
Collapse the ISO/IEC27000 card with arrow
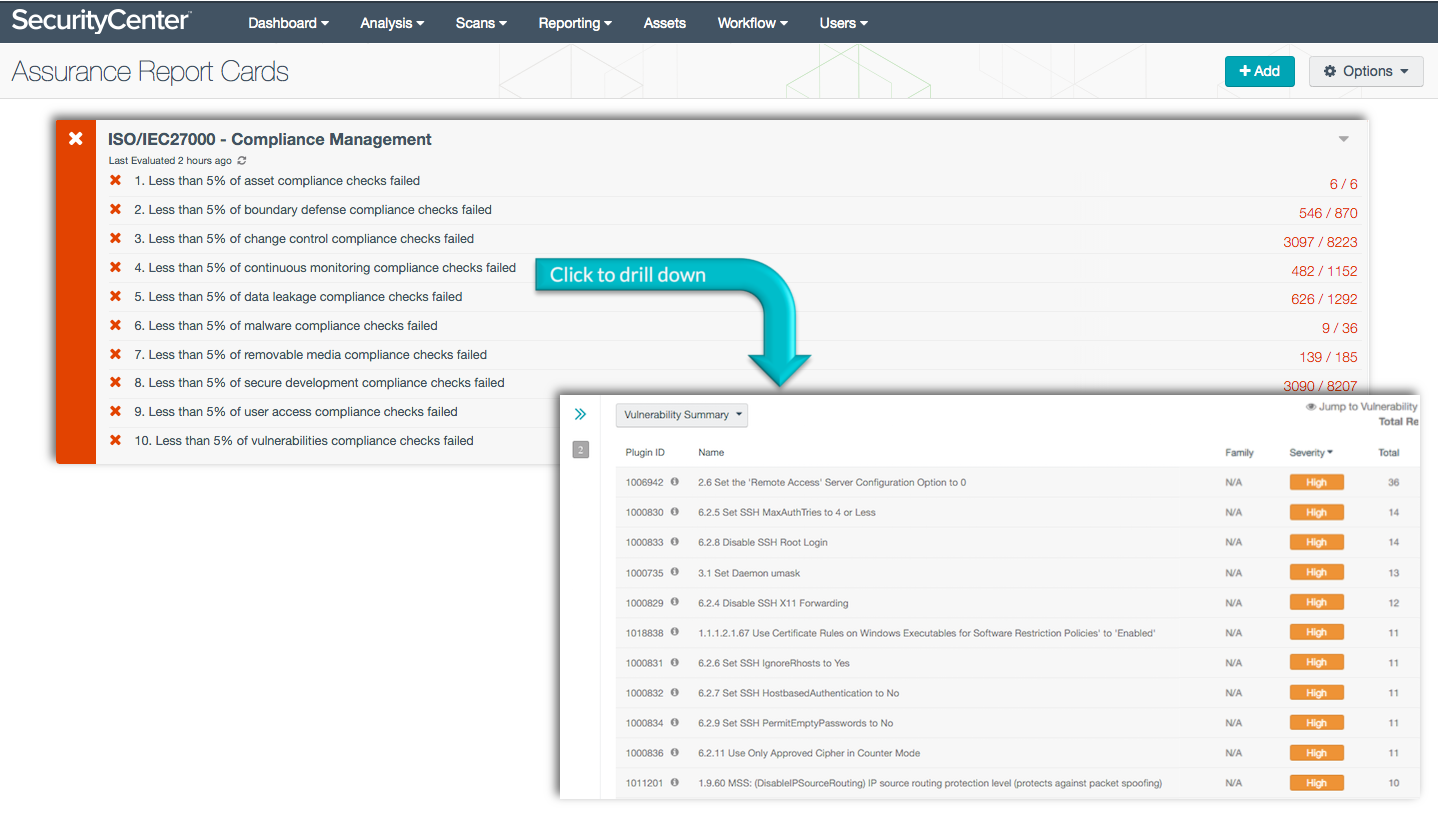(x=1344, y=139)
